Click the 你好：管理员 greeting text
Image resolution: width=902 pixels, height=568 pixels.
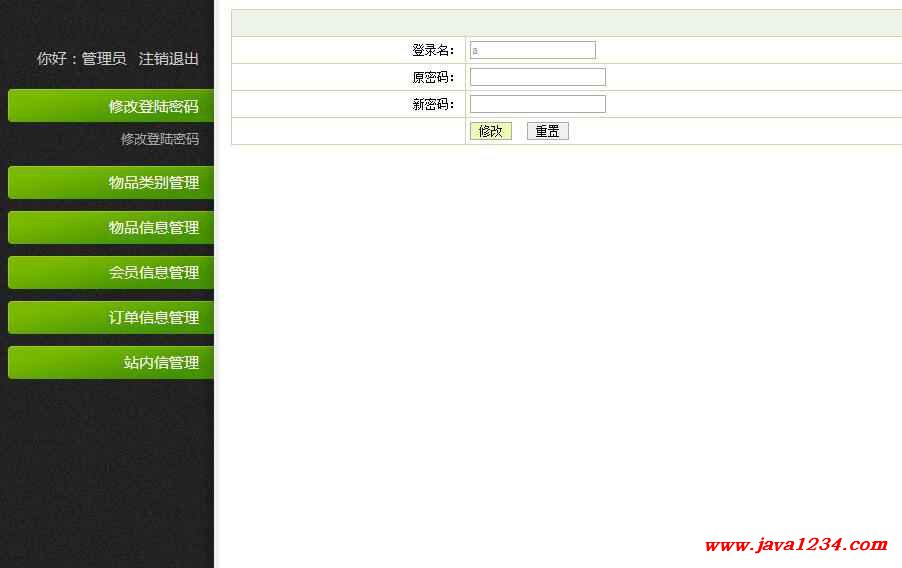(x=81, y=59)
